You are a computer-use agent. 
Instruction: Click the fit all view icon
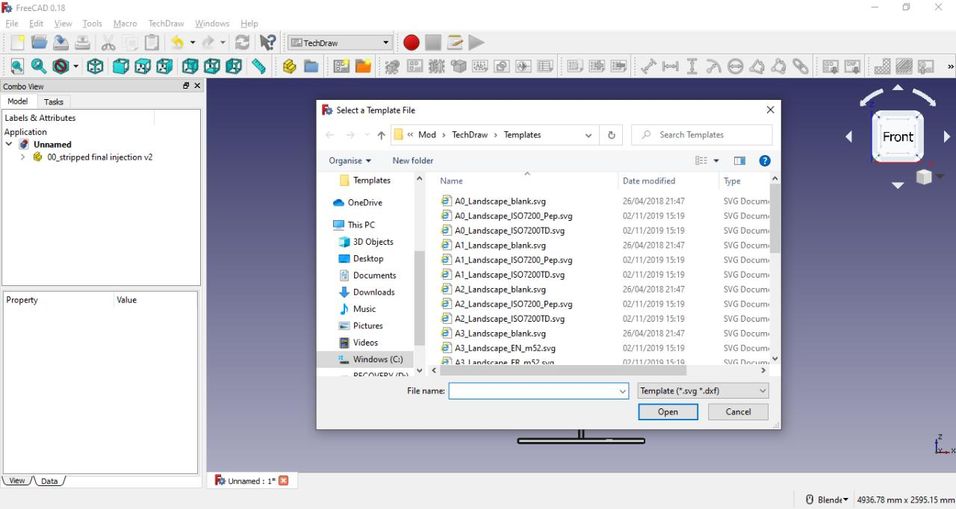(x=18, y=66)
